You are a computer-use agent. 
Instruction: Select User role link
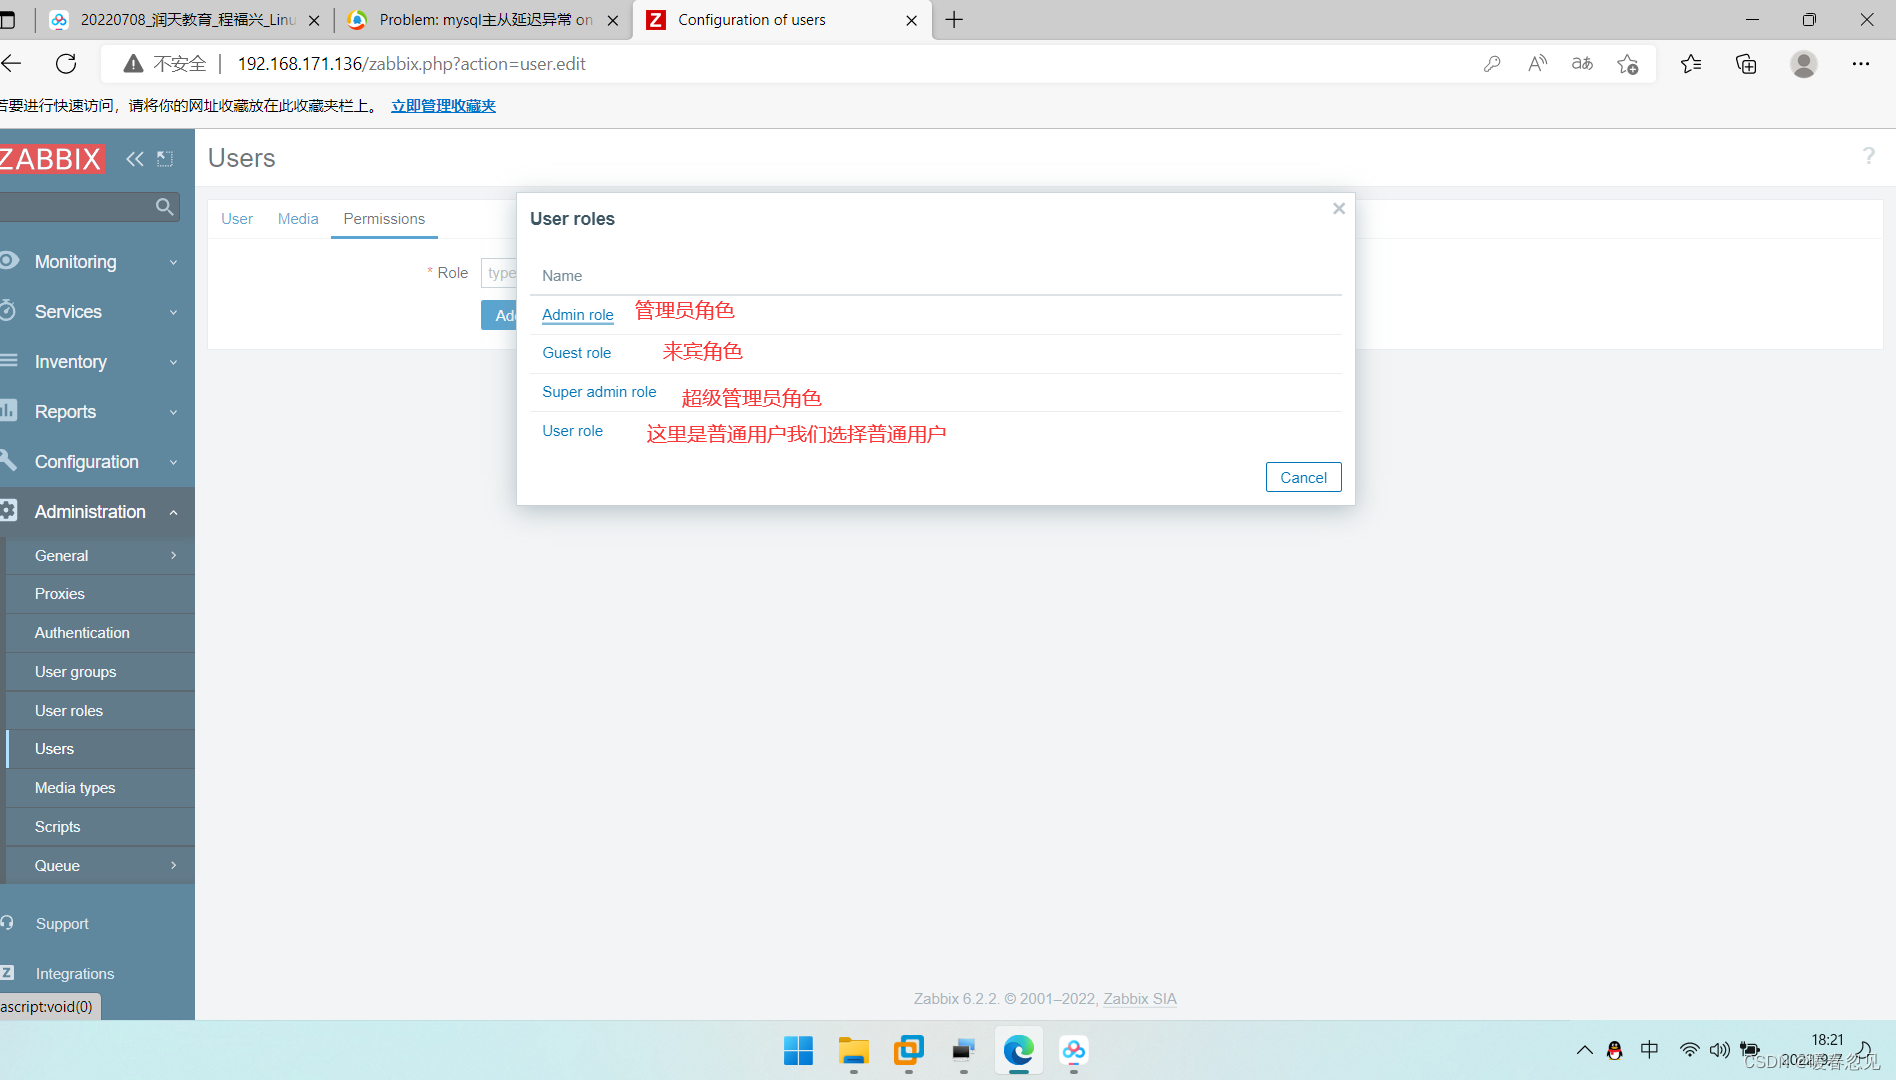click(x=572, y=431)
